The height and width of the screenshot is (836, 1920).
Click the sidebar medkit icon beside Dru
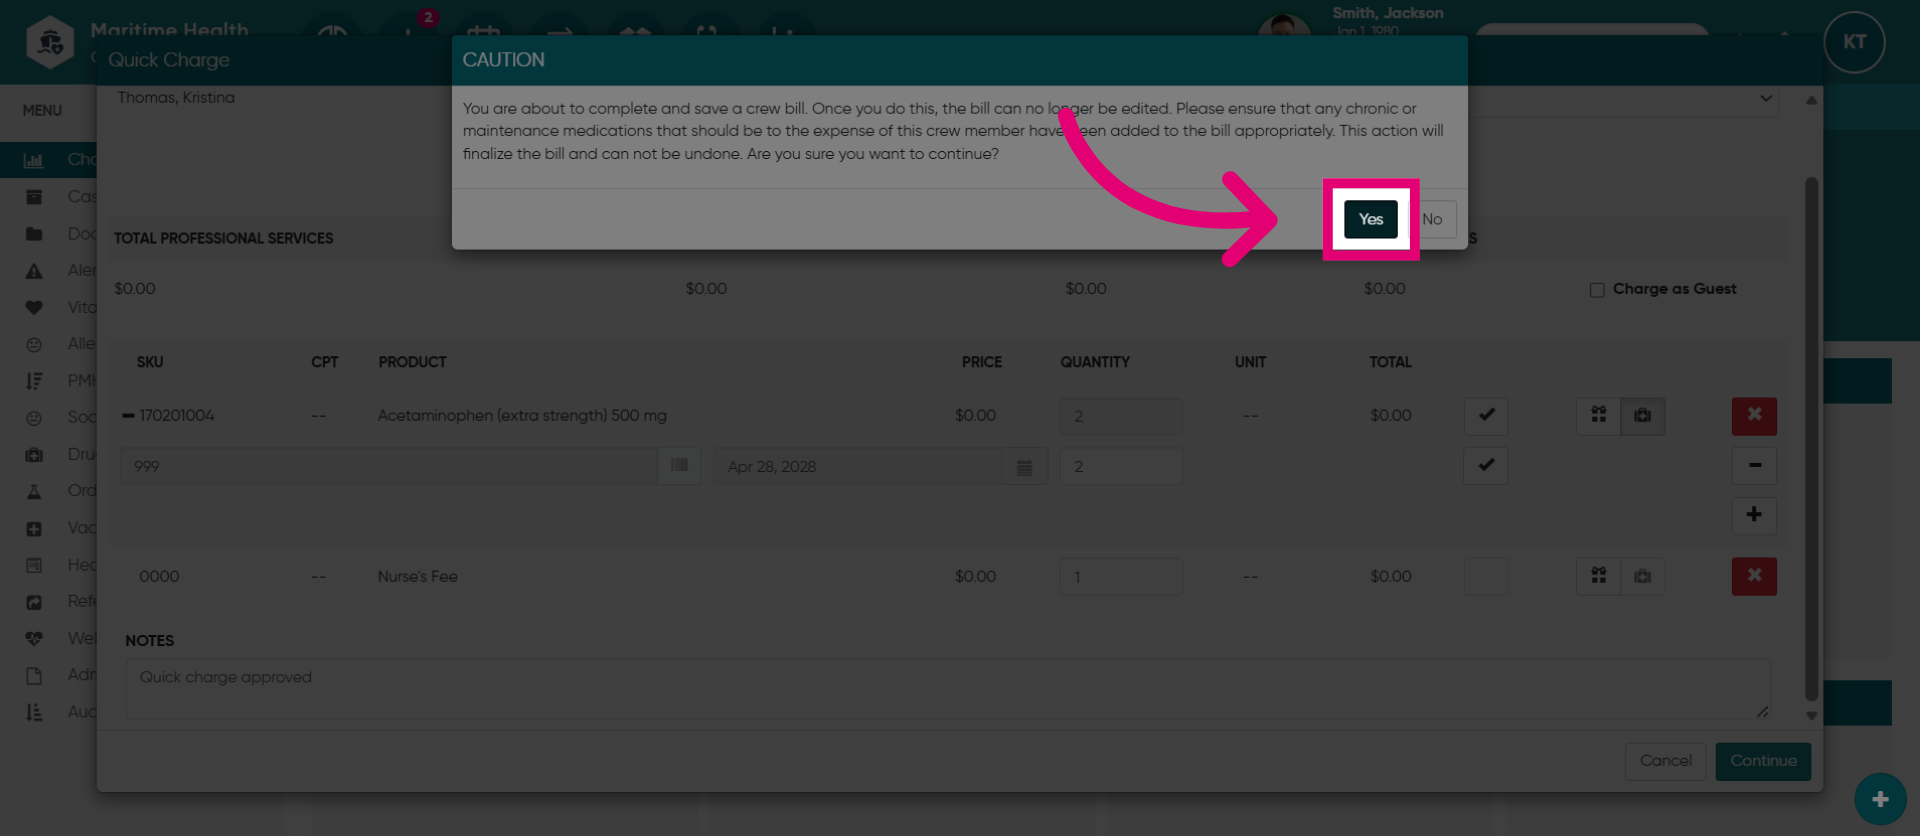[x=34, y=454]
